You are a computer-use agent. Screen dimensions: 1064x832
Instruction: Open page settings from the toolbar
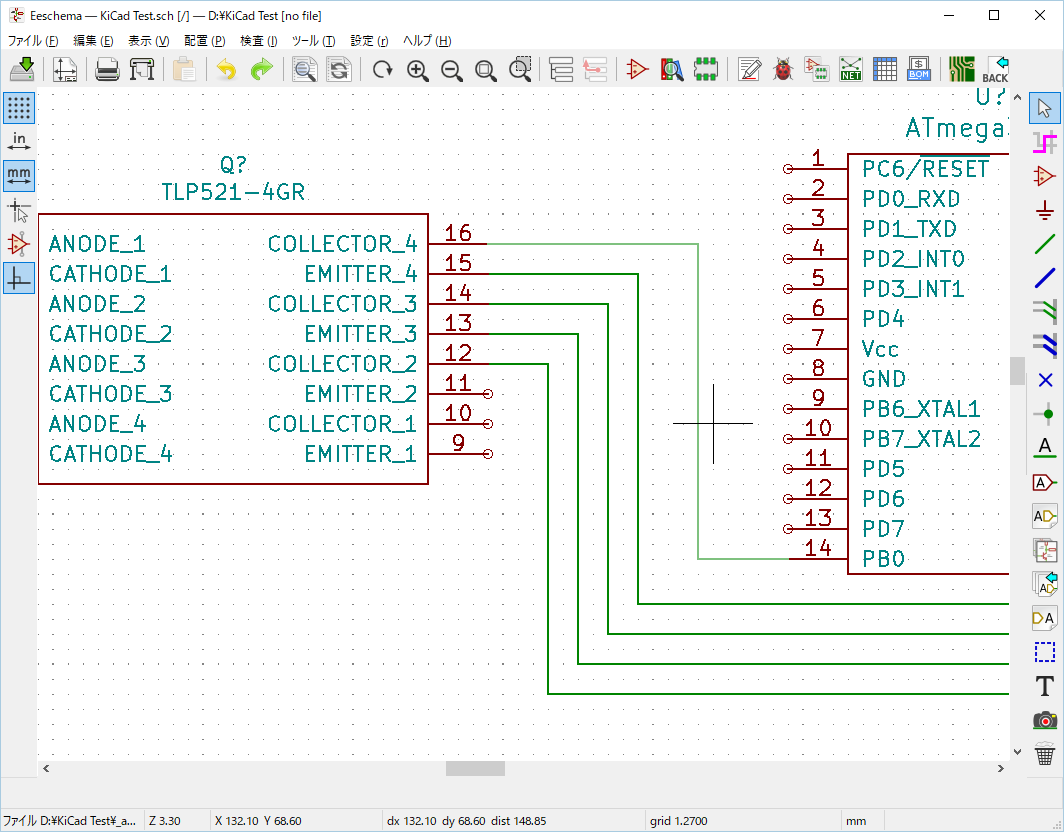64,69
